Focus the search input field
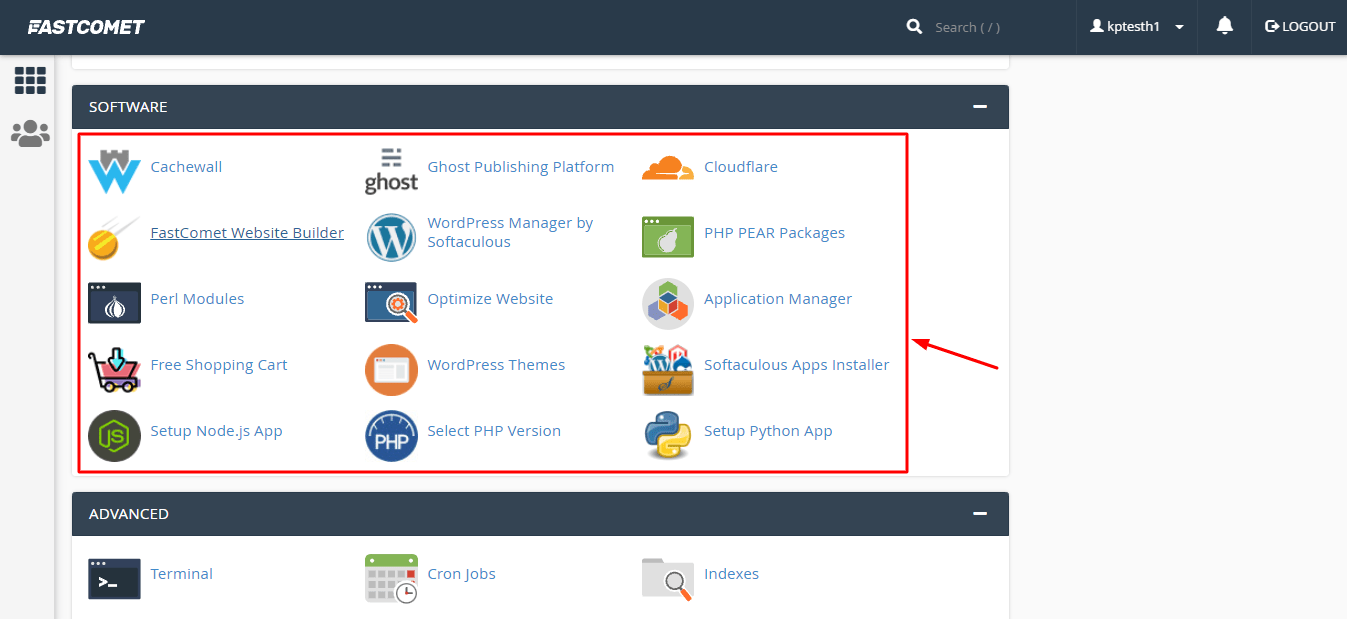The width and height of the screenshot is (1347, 619). tap(990, 27)
